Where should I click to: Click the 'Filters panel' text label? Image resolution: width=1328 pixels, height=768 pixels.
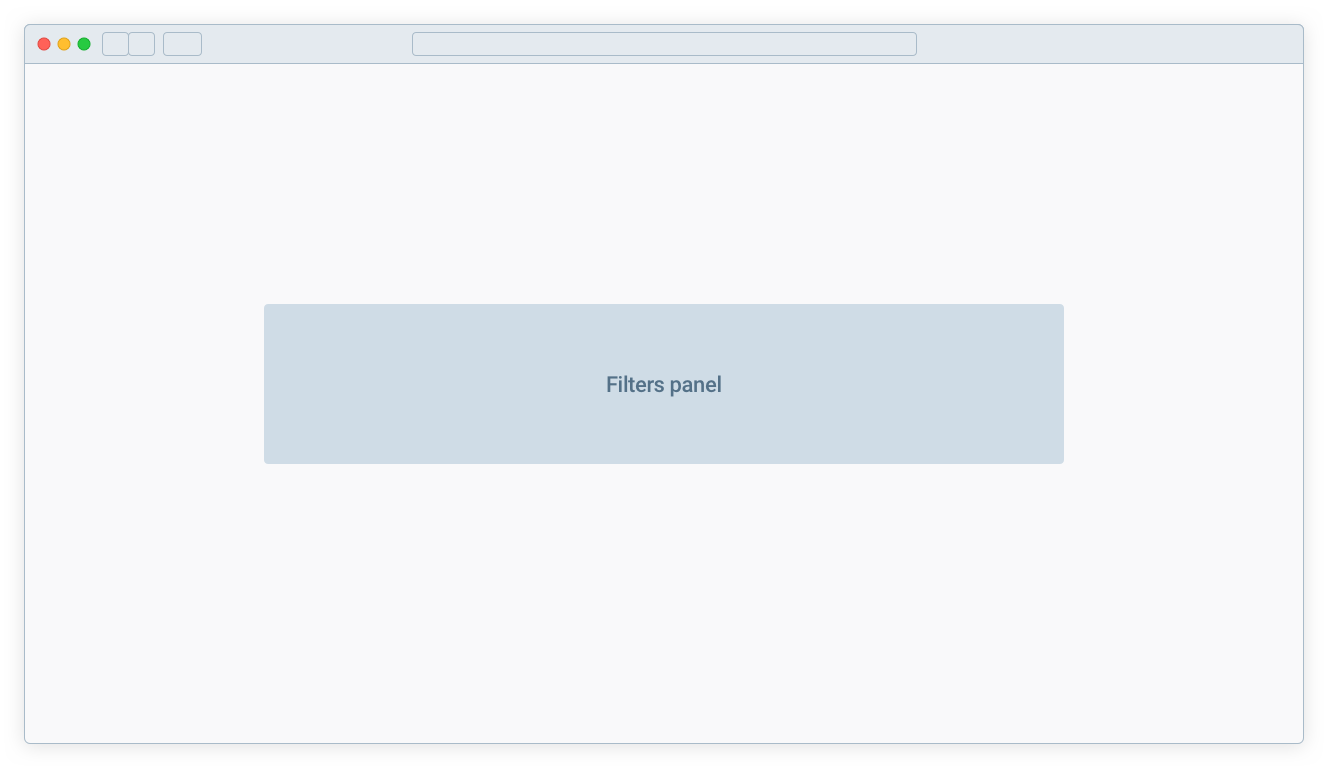664,385
